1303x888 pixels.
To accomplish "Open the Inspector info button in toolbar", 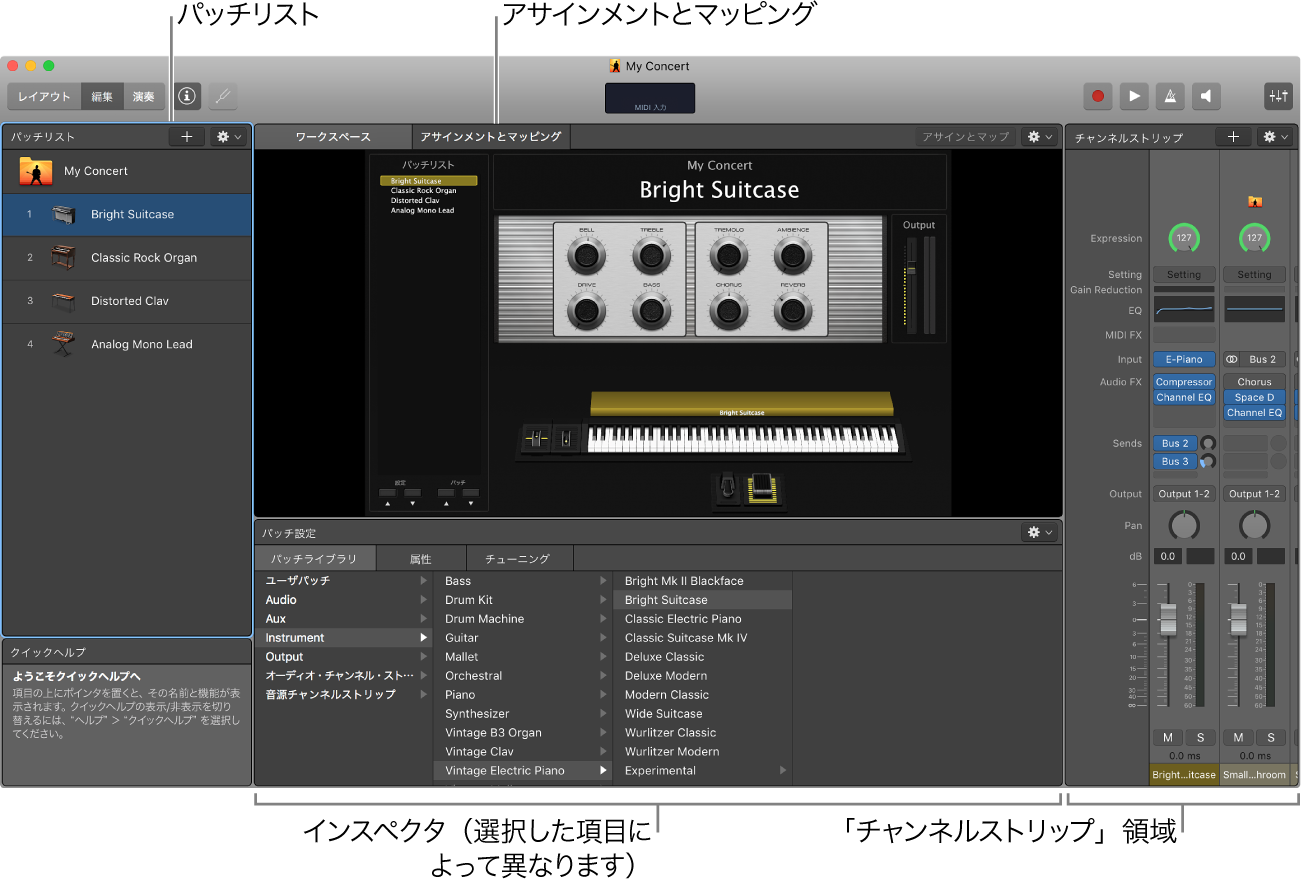I will coord(188,96).
